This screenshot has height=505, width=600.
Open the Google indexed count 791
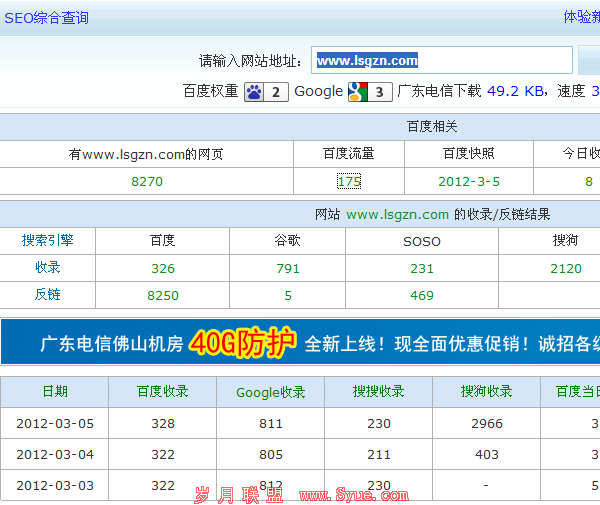288,268
